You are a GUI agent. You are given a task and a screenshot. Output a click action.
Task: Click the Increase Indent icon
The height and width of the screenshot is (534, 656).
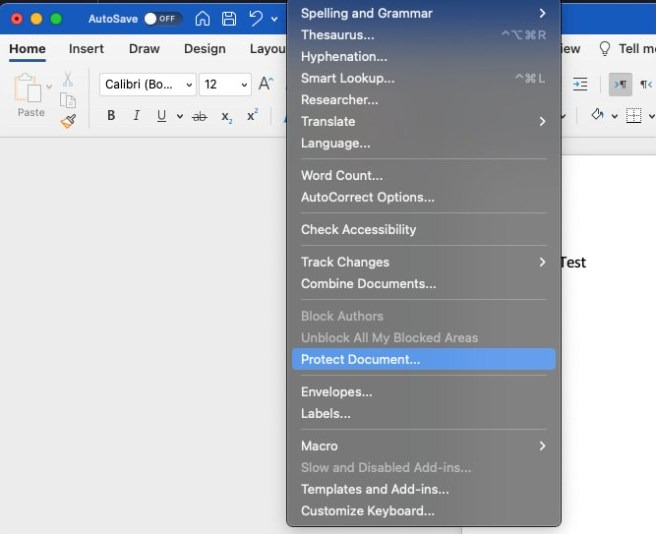click(x=580, y=84)
